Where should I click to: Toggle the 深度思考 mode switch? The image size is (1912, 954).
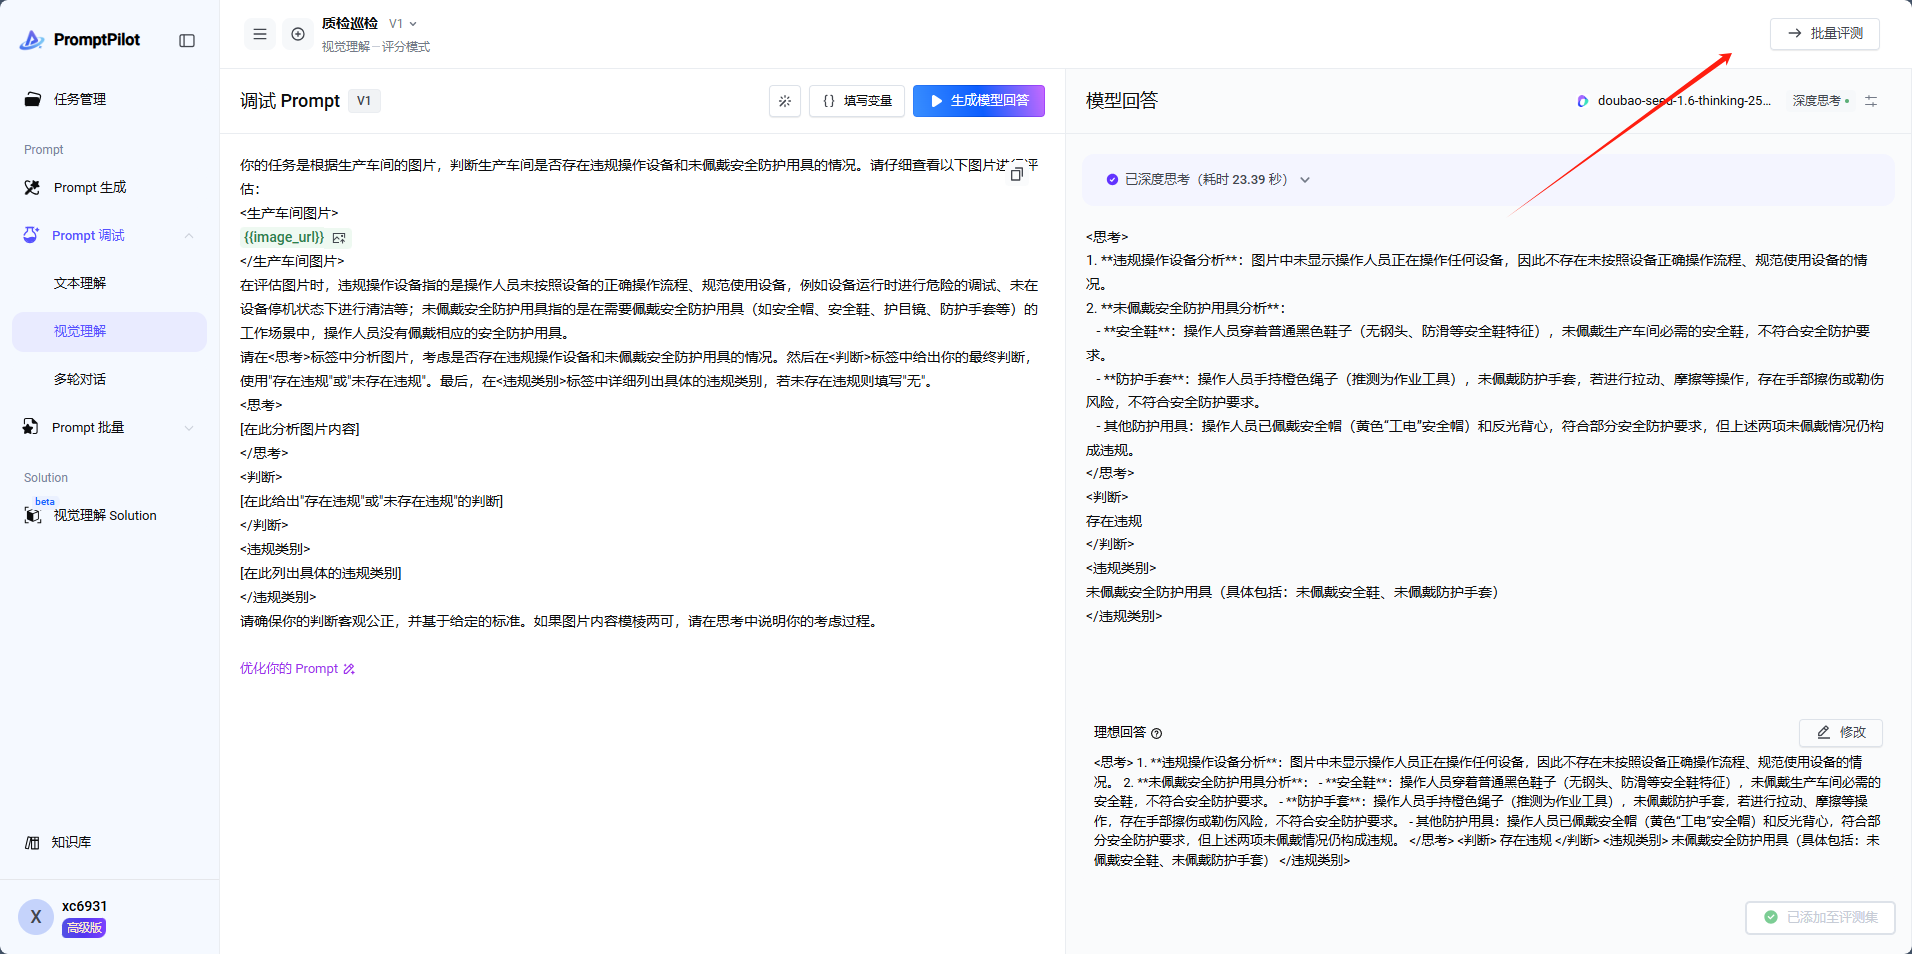[x=1821, y=101]
